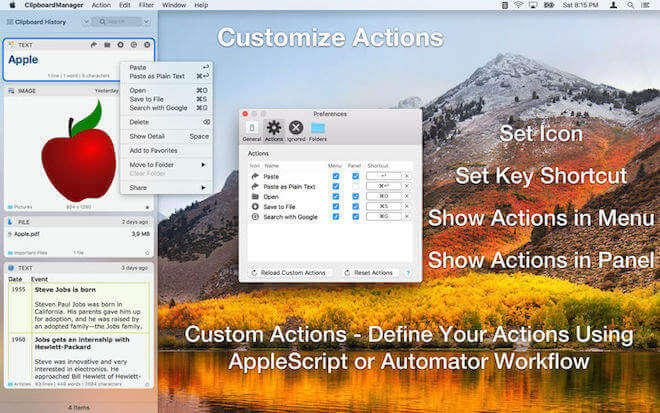The height and width of the screenshot is (413, 660).
Task: Clear the shortcut for Paste as Plain Text with its X
Action: pos(407,186)
